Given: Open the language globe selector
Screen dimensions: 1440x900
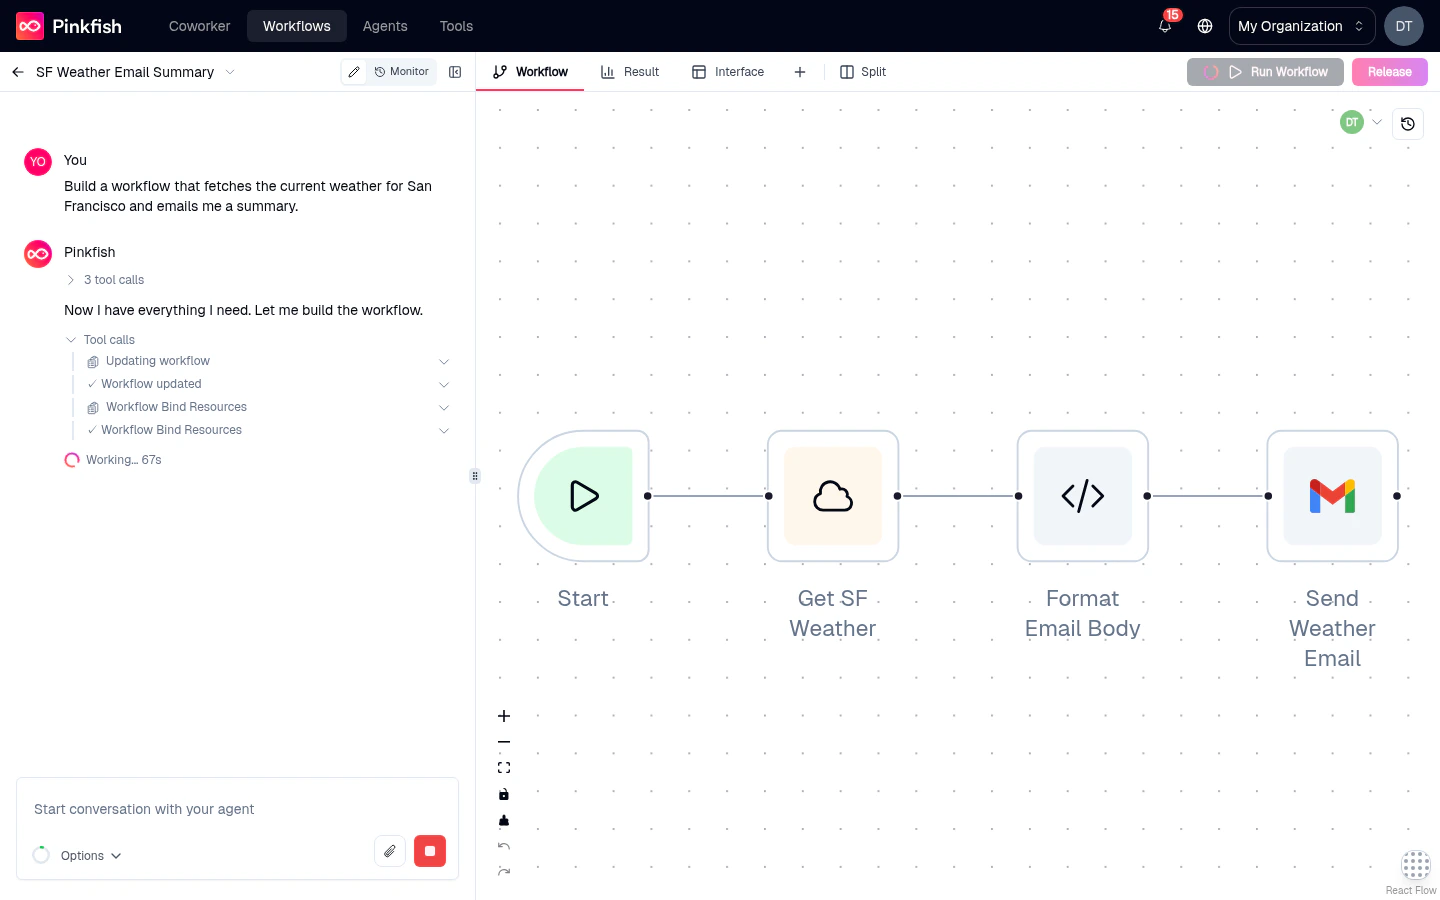Looking at the screenshot, I should coord(1205,25).
